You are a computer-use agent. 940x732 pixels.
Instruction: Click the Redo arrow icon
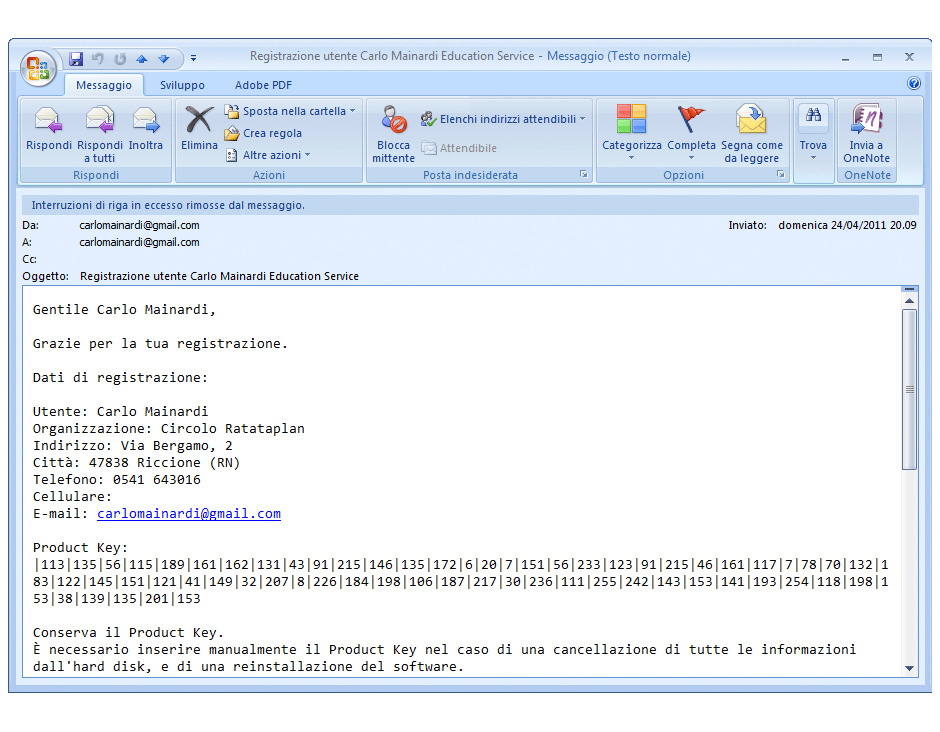point(120,59)
